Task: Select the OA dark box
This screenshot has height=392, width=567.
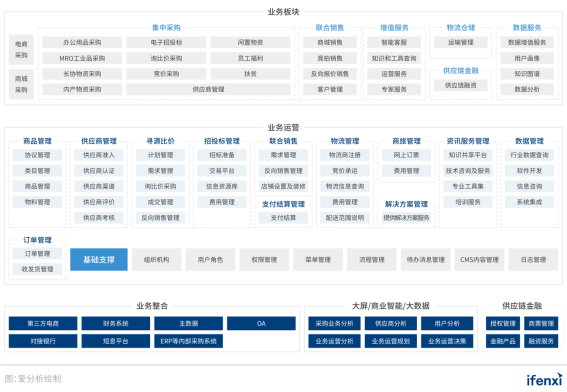Action: pos(261,323)
